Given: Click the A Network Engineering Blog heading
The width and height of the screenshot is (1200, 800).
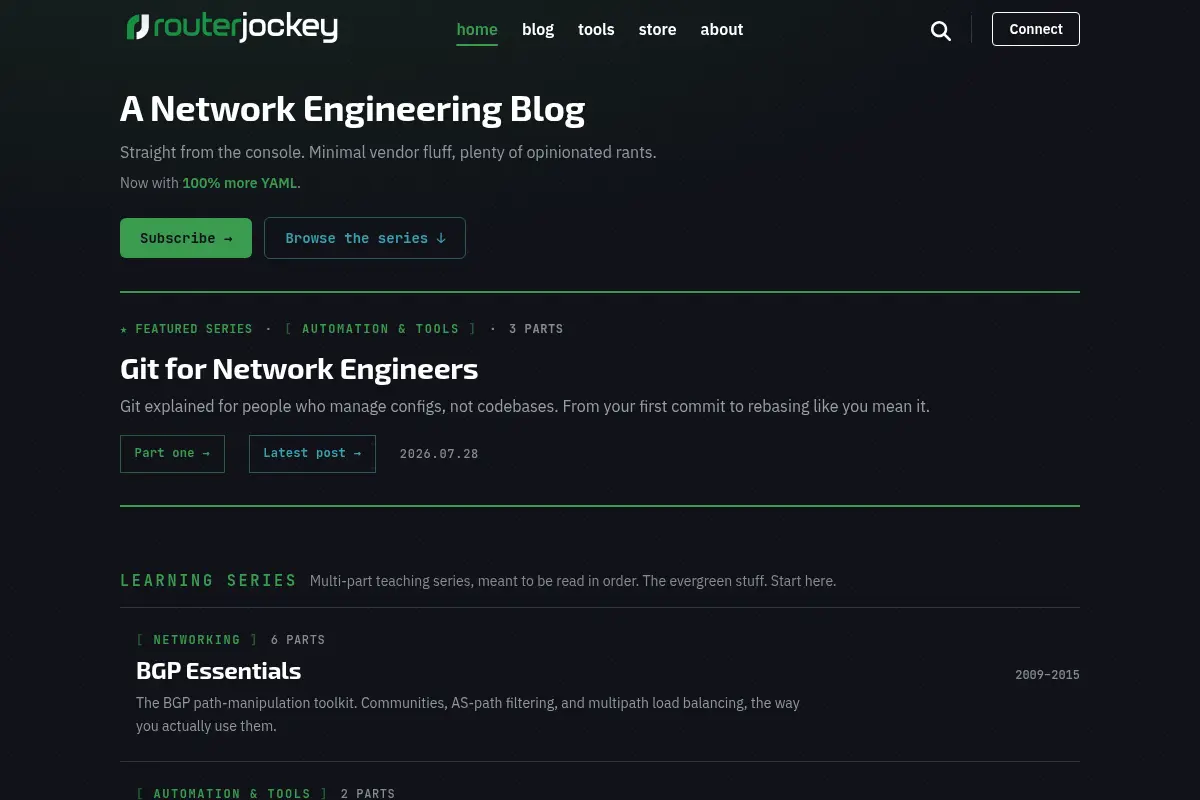Looking at the screenshot, I should (x=352, y=108).
